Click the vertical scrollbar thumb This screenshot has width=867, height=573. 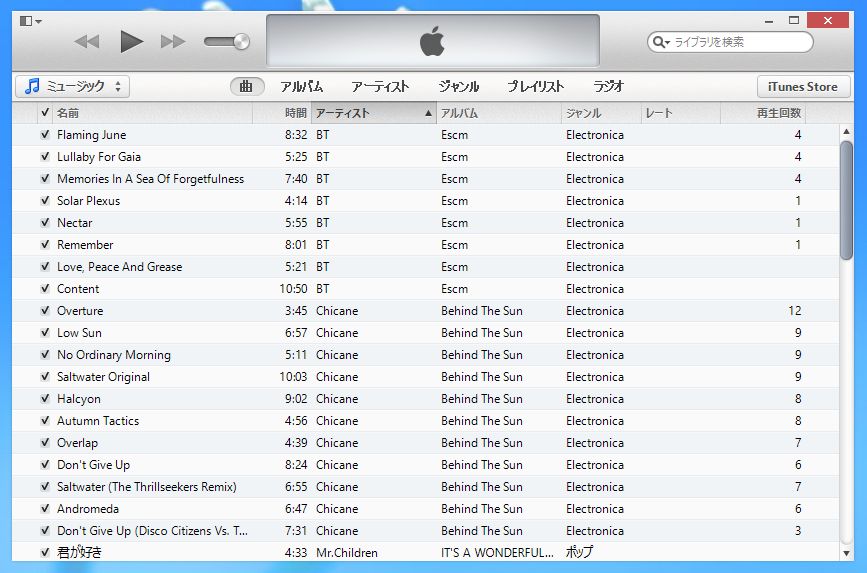846,200
